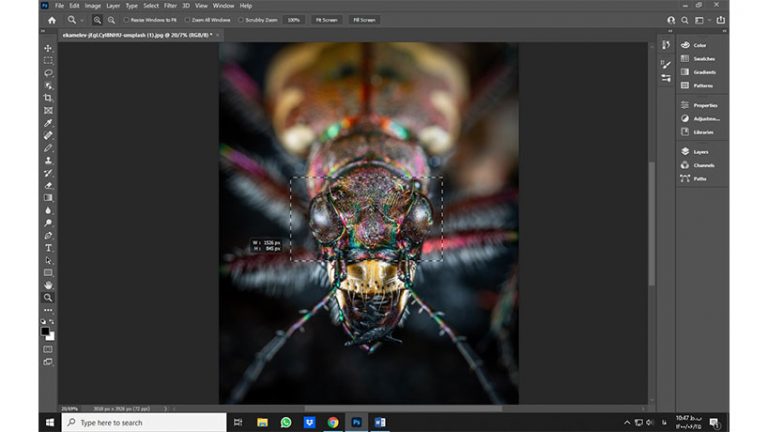
Task: Enable Resize Windows to Fit checkbox
Action: click(x=126, y=20)
